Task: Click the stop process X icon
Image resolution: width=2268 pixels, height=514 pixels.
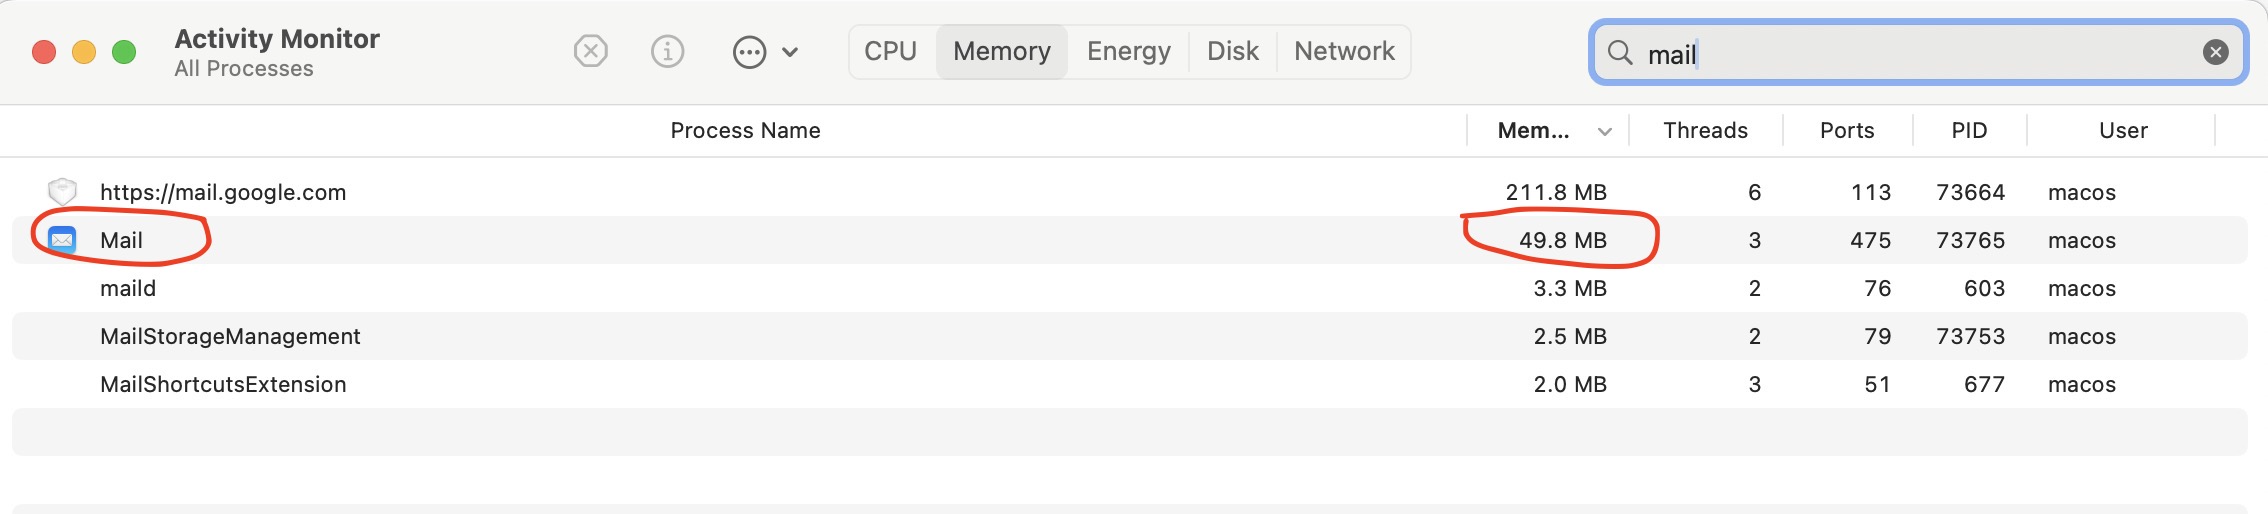Action: pos(591,51)
